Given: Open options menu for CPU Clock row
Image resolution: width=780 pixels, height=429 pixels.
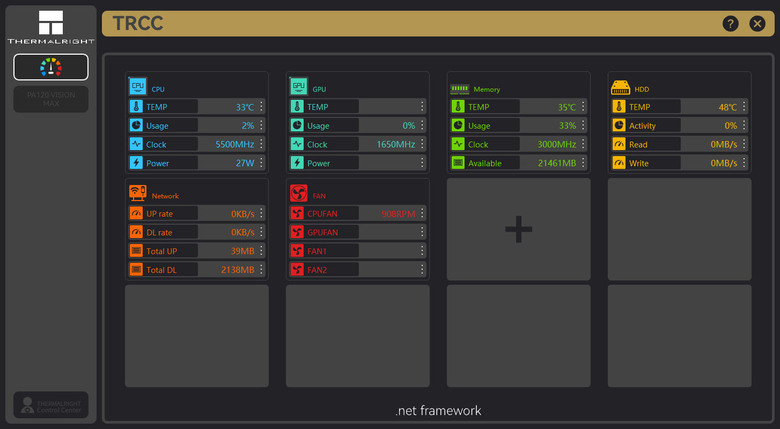Looking at the screenshot, I should 262,144.
